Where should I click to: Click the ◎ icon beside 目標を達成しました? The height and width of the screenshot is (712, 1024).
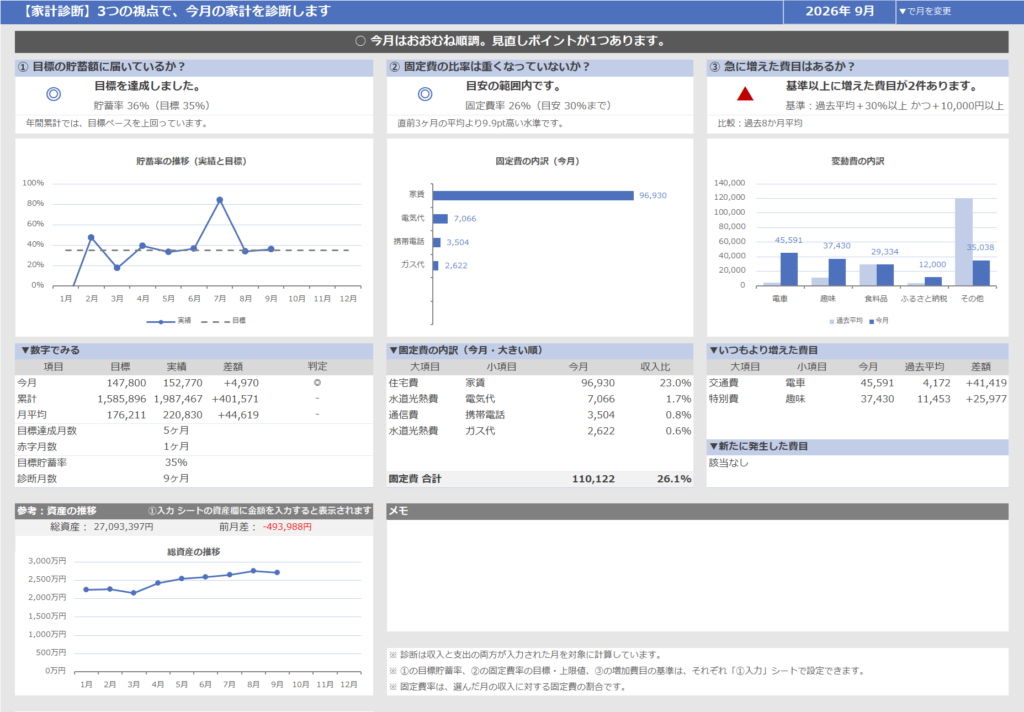(x=54, y=94)
